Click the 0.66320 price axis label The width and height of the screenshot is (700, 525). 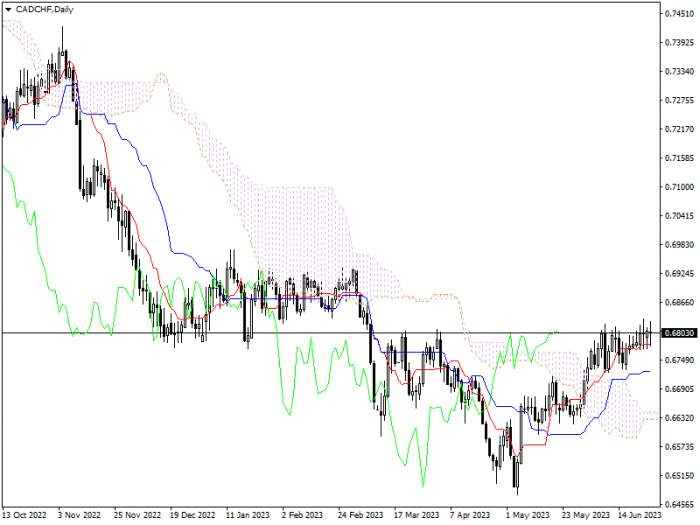point(679,418)
